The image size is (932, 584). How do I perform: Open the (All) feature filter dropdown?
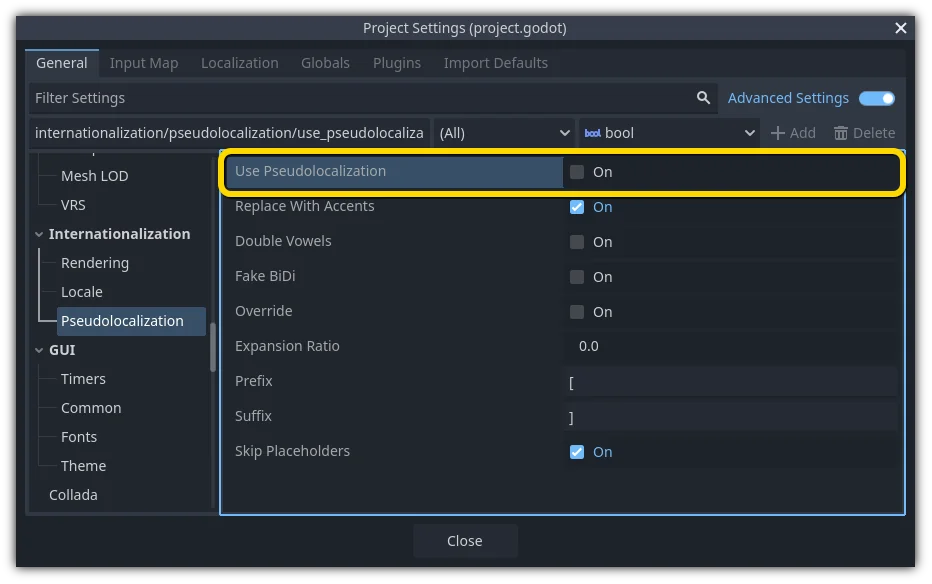coord(503,132)
